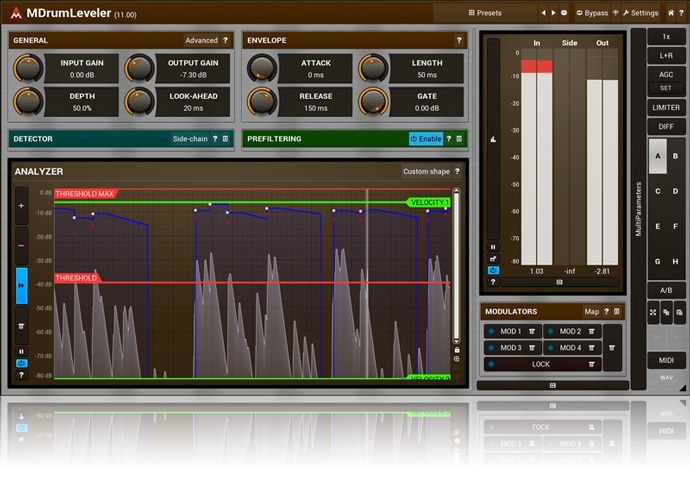Open the Presets dropdown
This screenshot has width=690, height=478.
tap(485, 13)
